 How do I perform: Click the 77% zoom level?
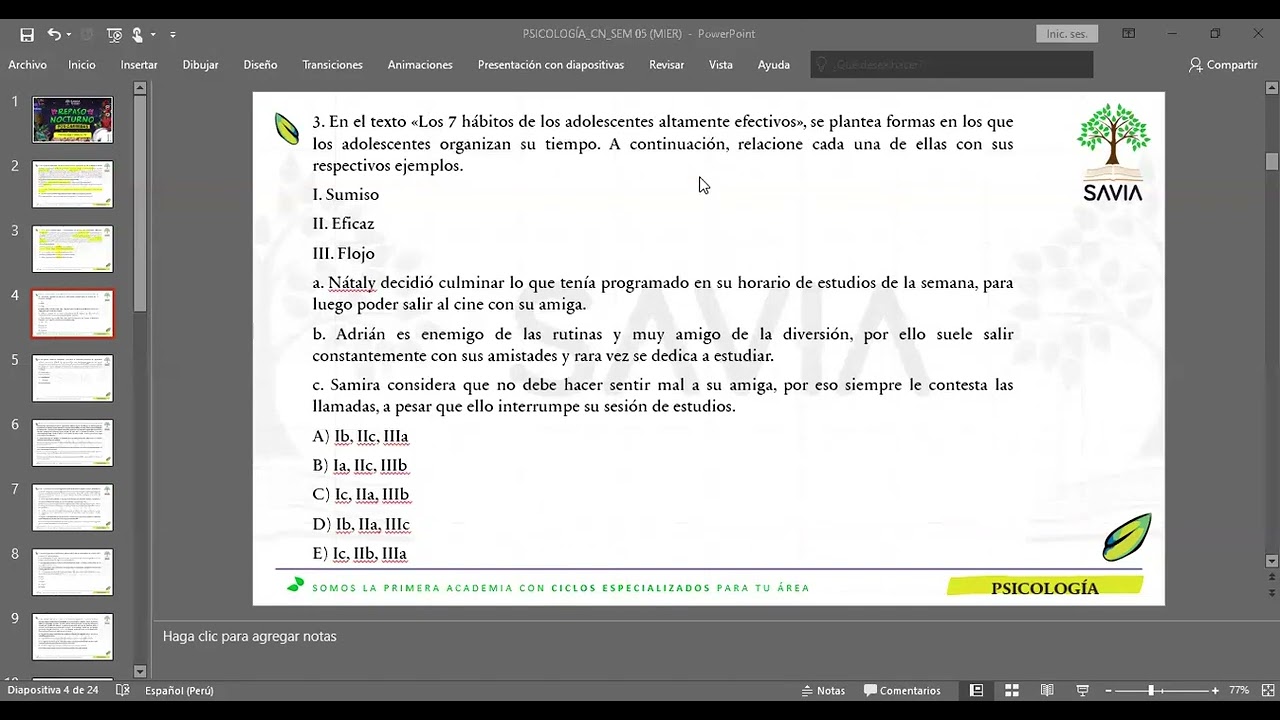(x=1239, y=690)
